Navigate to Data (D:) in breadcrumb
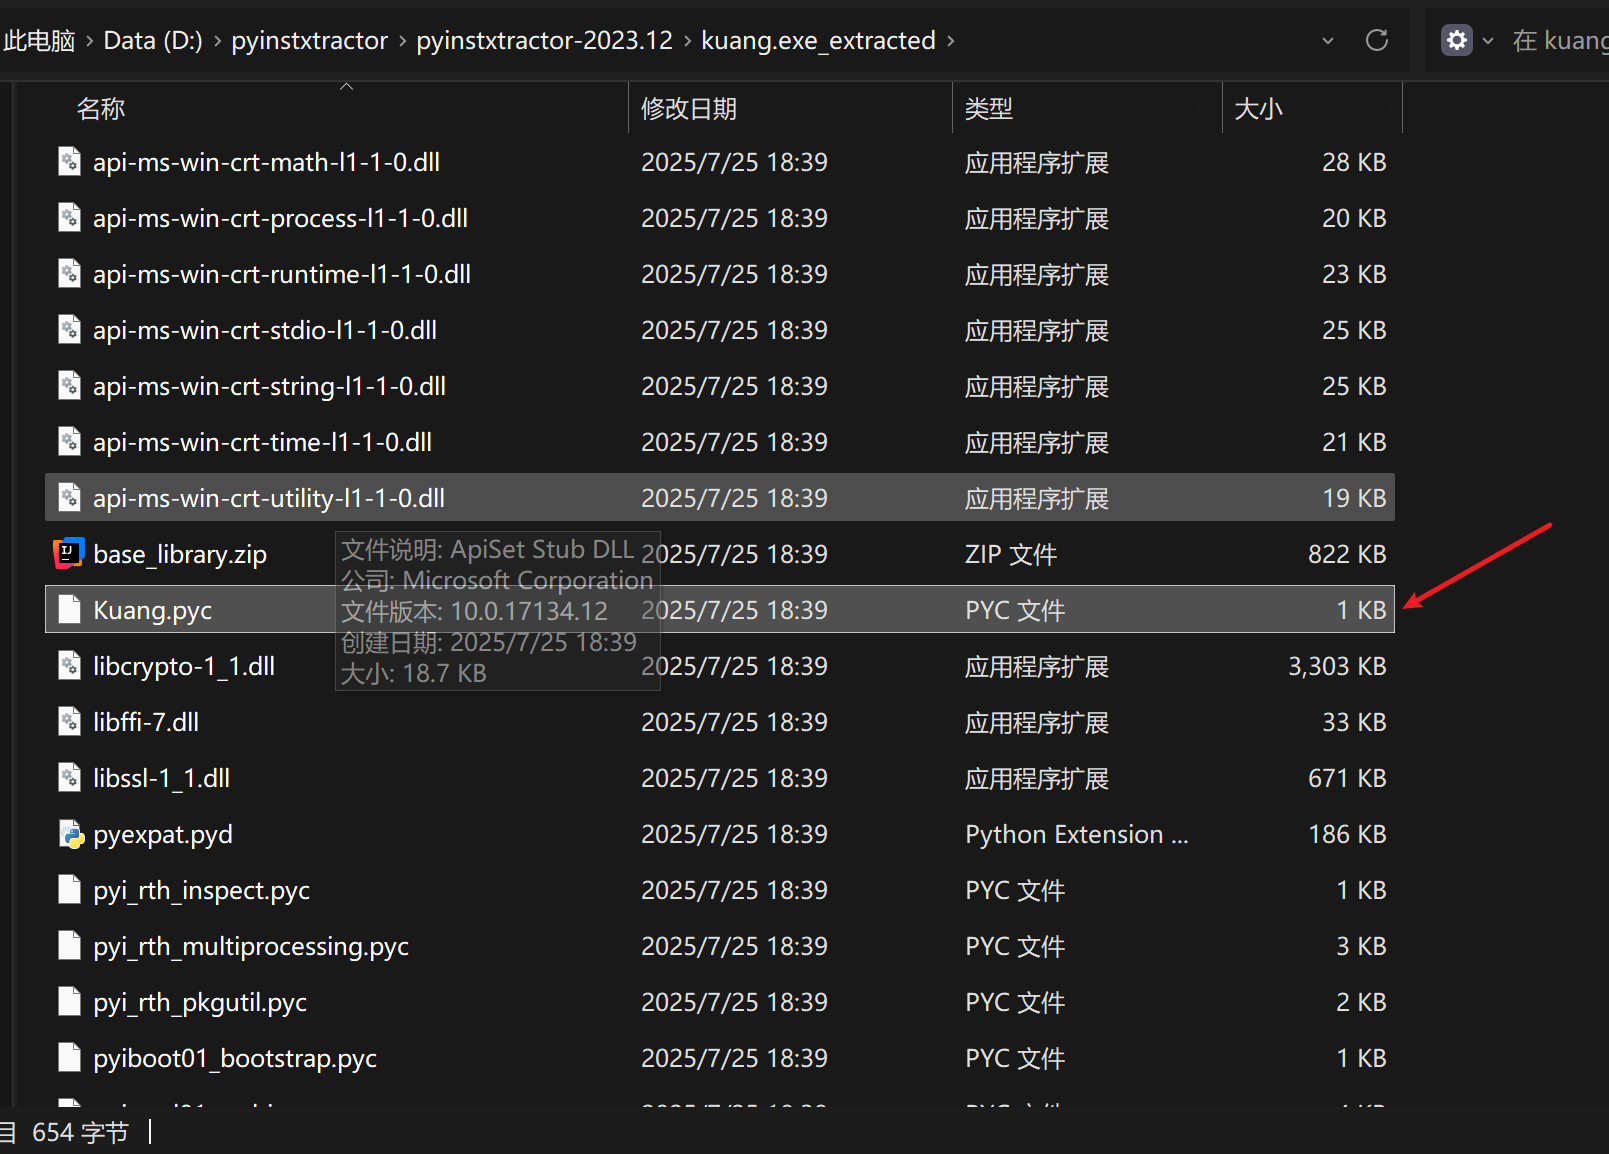 tap(153, 41)
